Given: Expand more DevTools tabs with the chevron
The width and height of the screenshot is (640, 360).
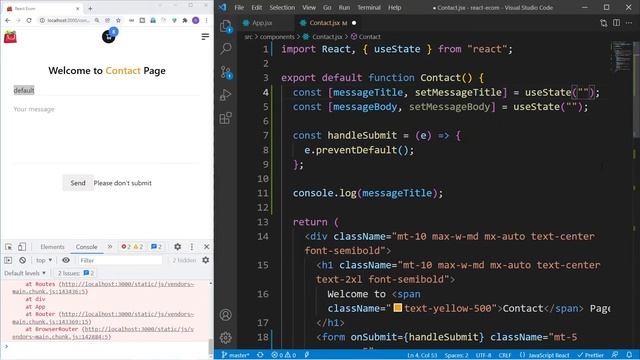Looking at the screenshot, I should pyautogui.click(x=110, y=247).
